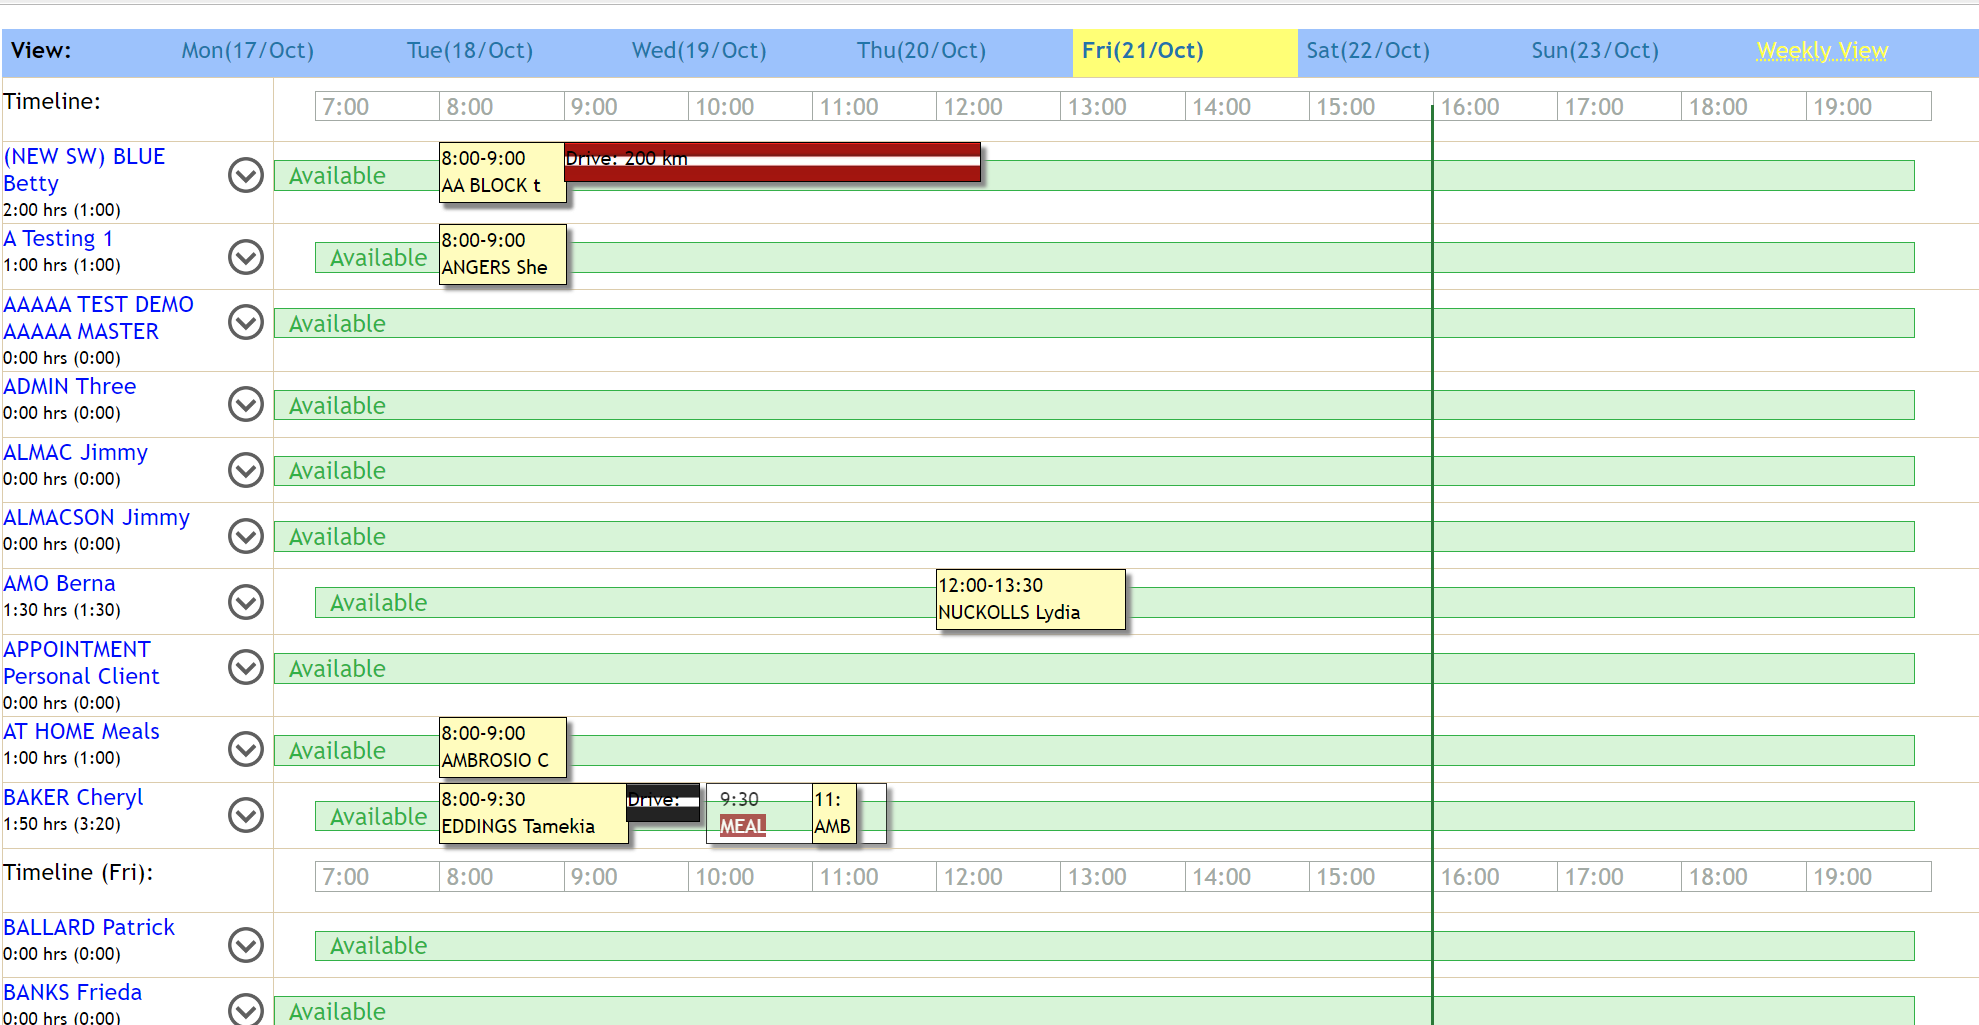The width and height of the screenshot is (1979, 1025).
Task: Select the red MEAL block
Action: click(742, 826)
